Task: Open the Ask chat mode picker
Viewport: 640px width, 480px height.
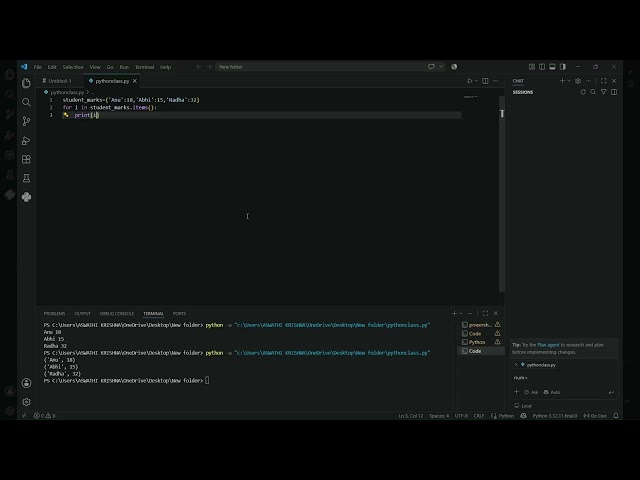Action: tap(531, 392)
